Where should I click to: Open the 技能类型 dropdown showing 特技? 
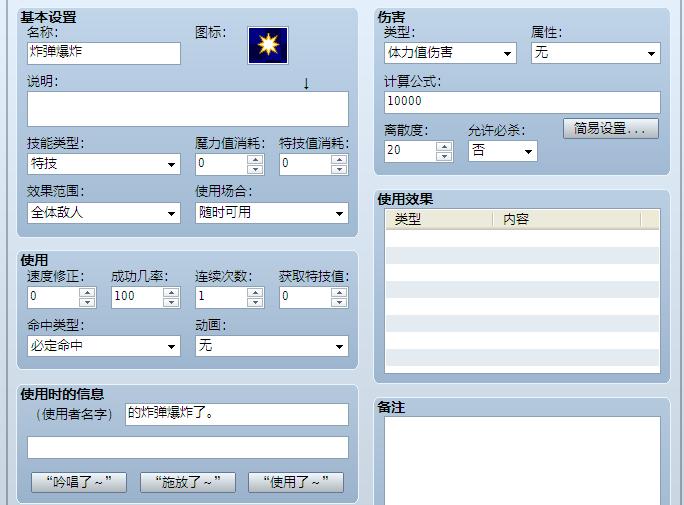[104, 164]
